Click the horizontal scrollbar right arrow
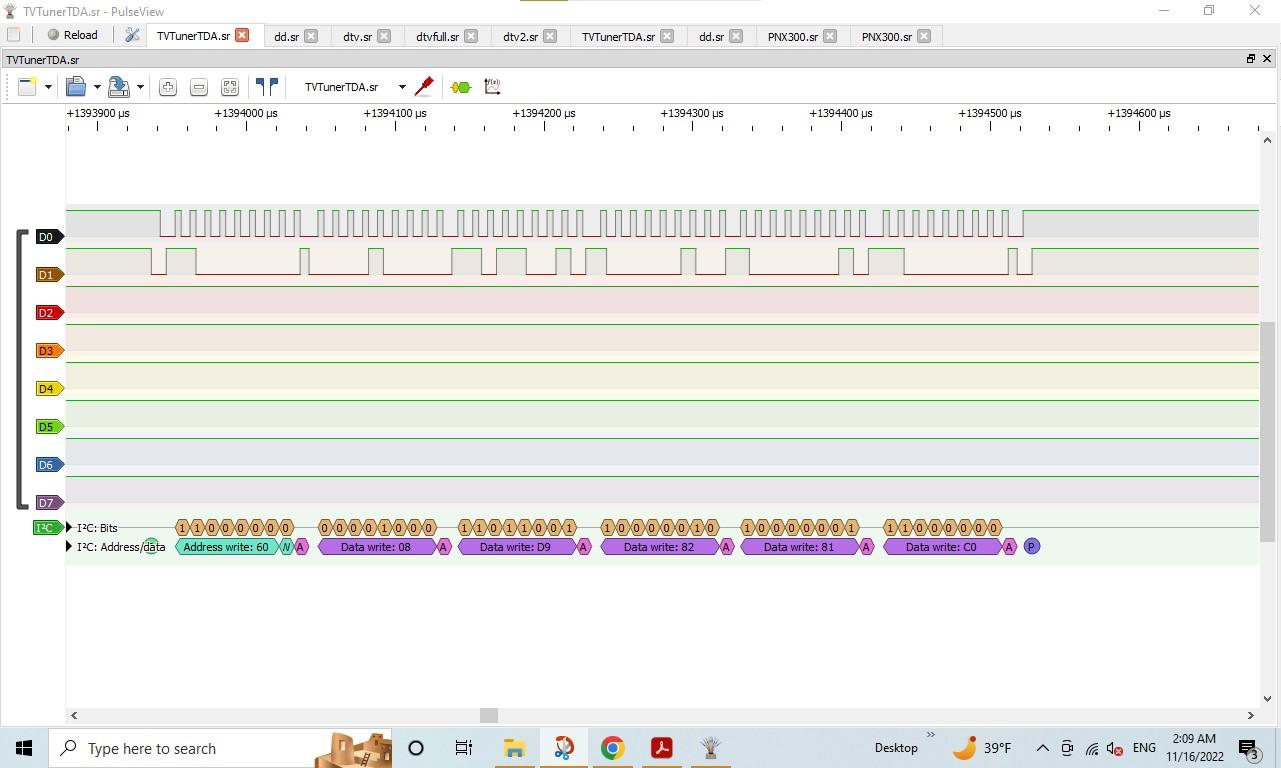 pos(1250,715)
